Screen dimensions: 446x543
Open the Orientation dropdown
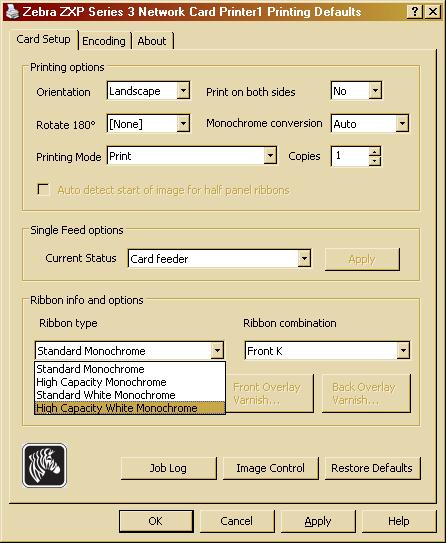(x=183, y=91)
